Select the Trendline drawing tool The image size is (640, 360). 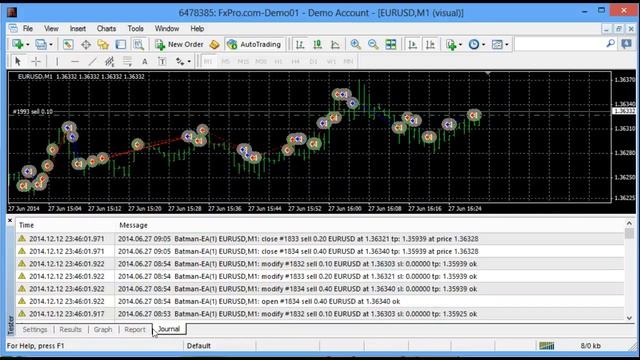pos(92,61)
